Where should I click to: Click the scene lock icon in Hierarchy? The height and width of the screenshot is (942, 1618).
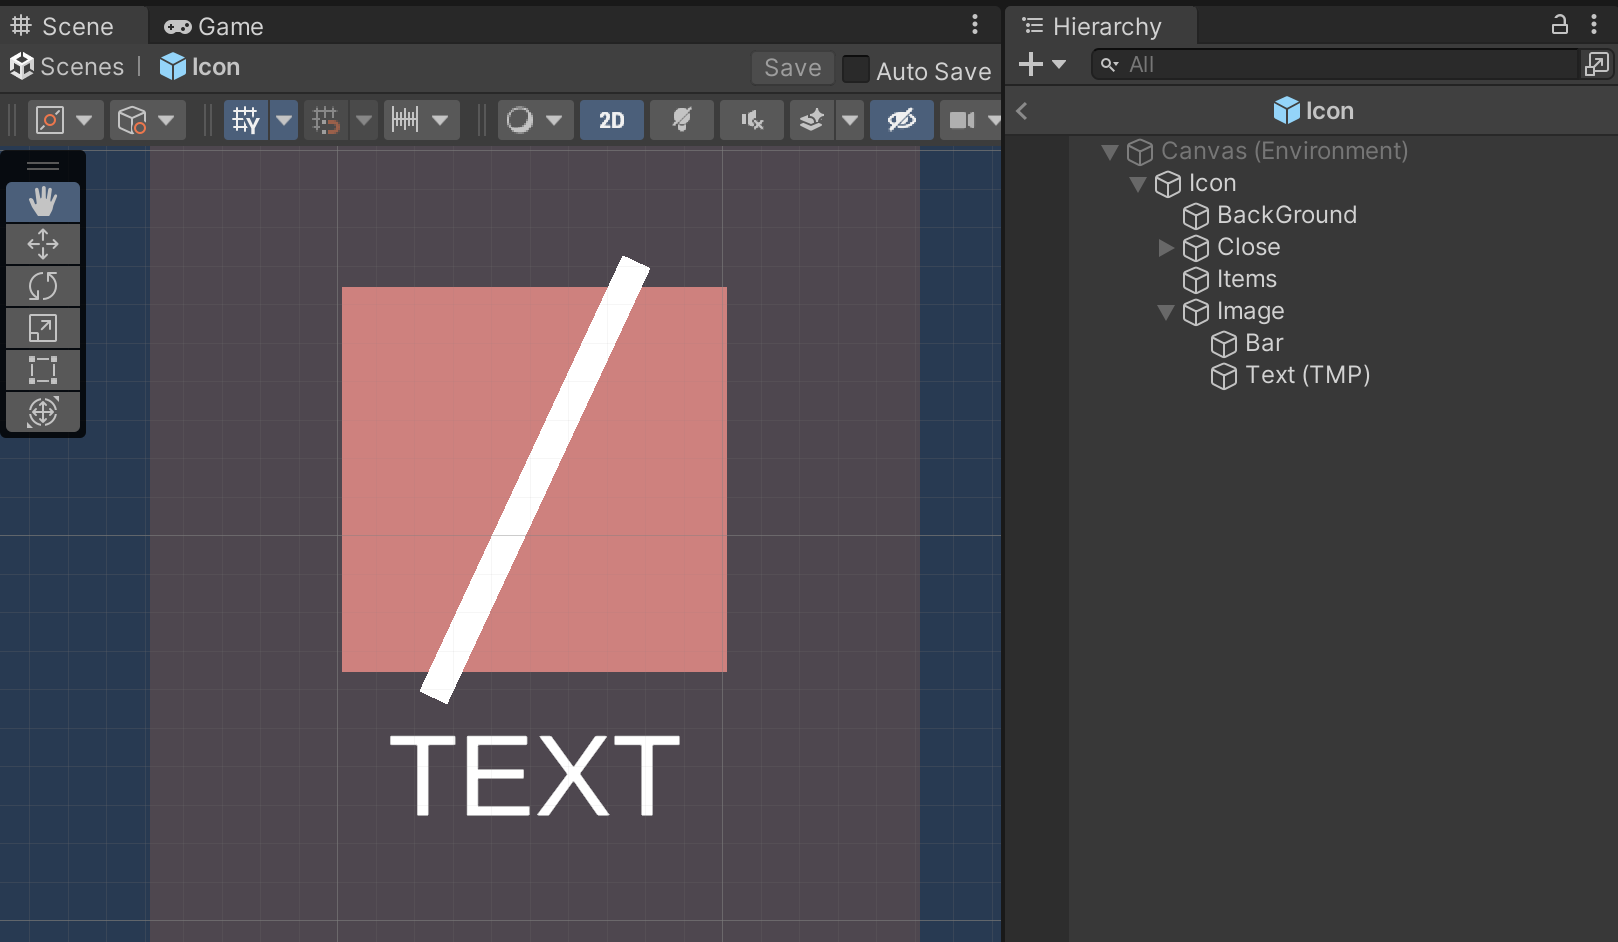tap(1560, 24)
